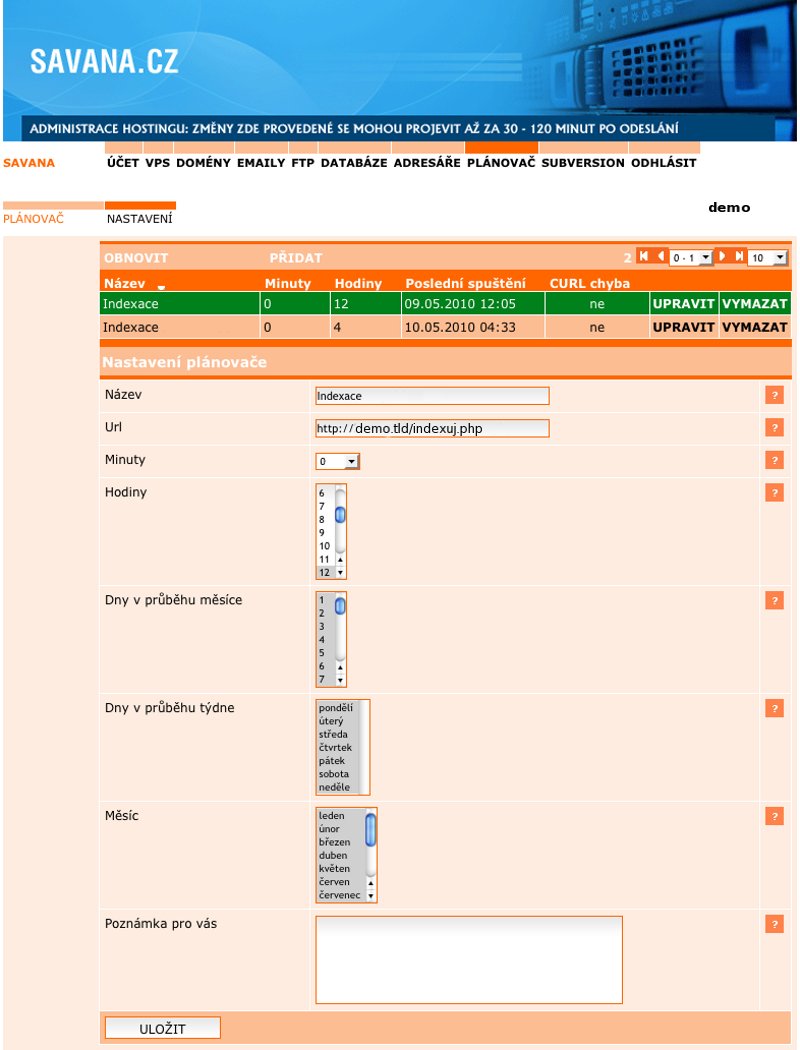Open the EMAILY menu
800x1050 pixels.
click(261, 163)
